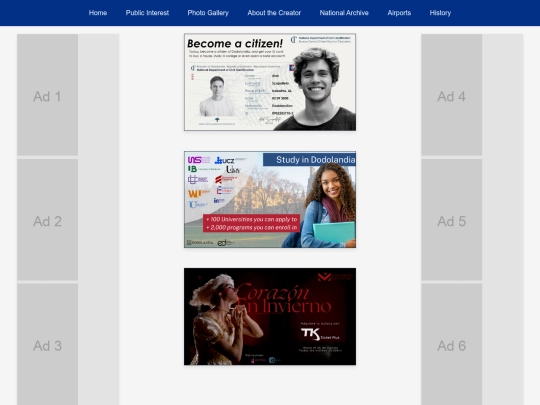Select the Ad 5 placeholder

pos(451,220)
